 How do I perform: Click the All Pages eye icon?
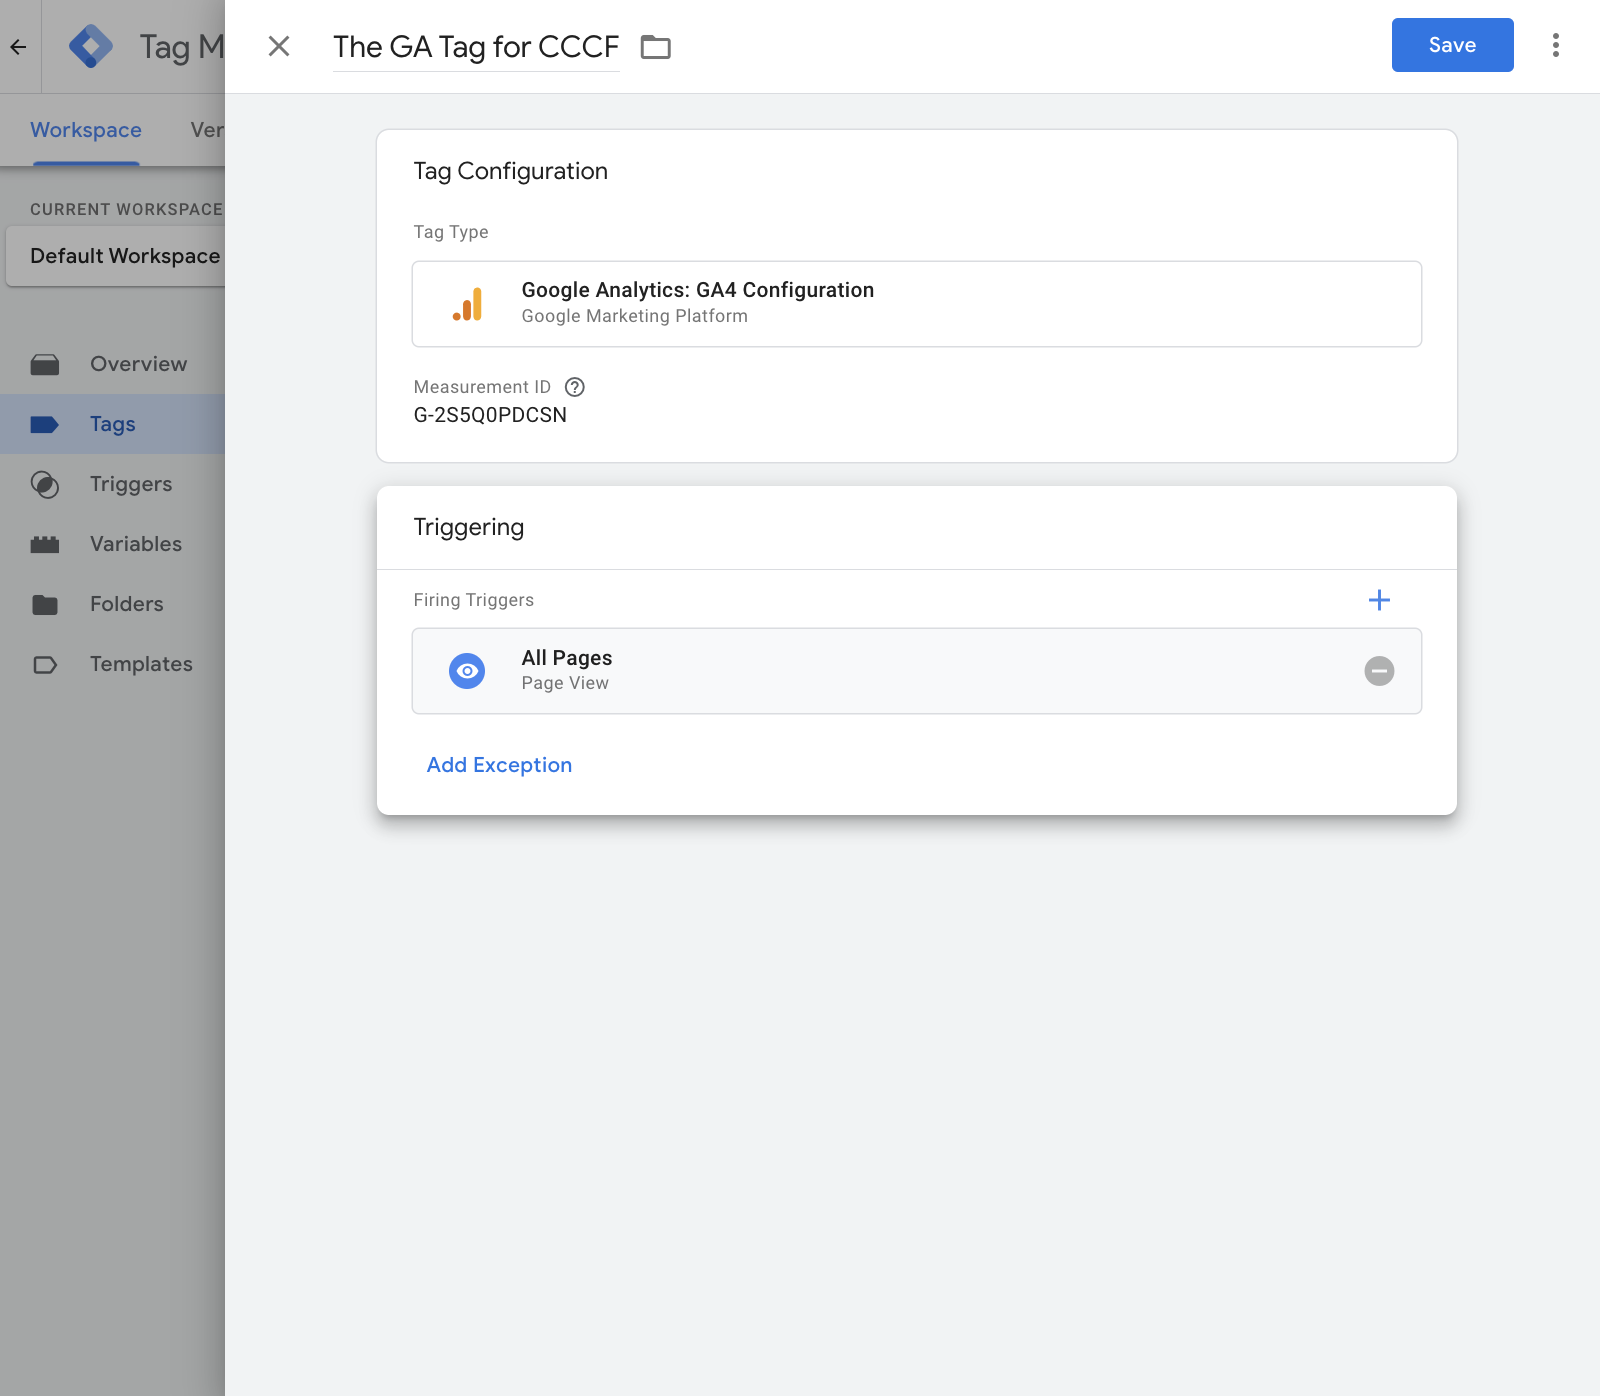(467, 671)
